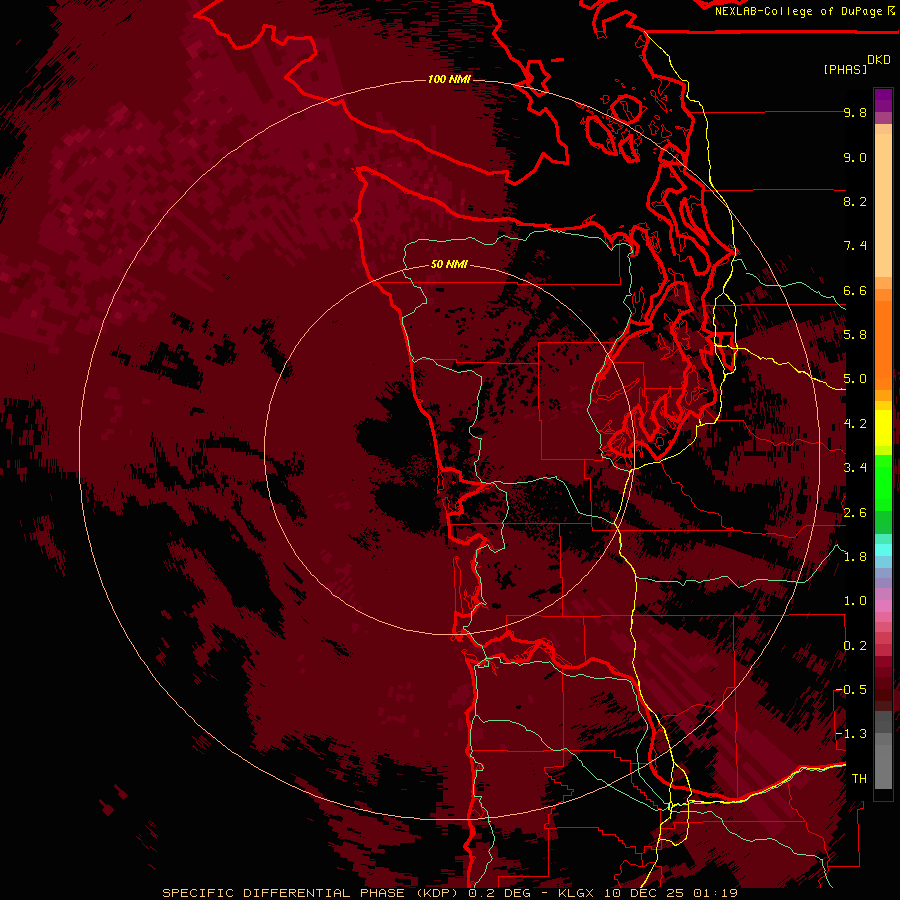The width and height of the screenshot is (900, 900).
Task: Click the KLGX station identifier in caption
Action: click(x=574, y=893)
